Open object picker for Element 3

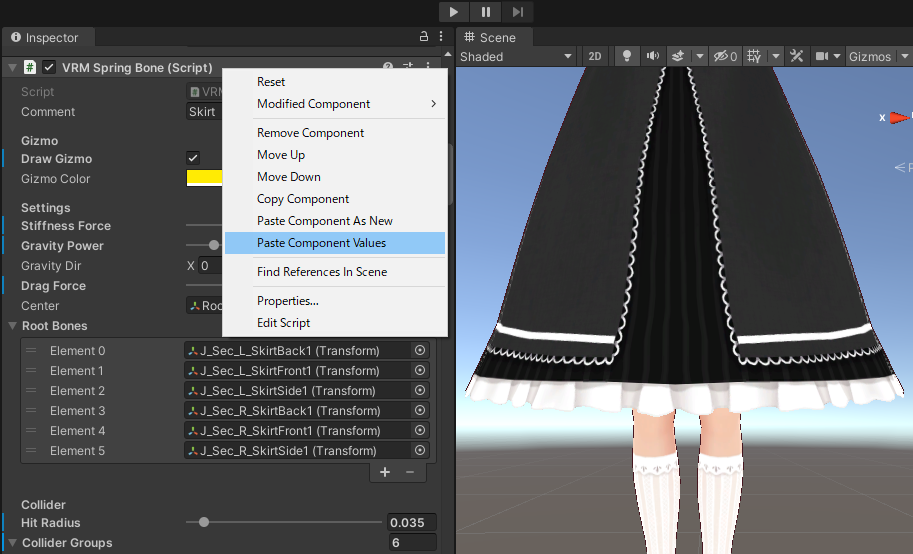pyautogui.click(x=420, y=411)
